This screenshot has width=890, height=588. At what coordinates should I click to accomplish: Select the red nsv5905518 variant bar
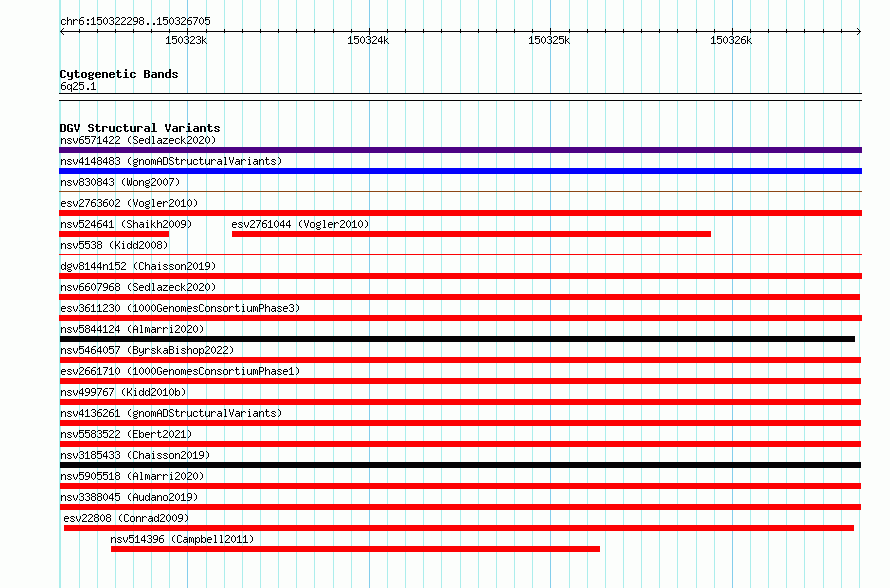click(x=460, y=486)
